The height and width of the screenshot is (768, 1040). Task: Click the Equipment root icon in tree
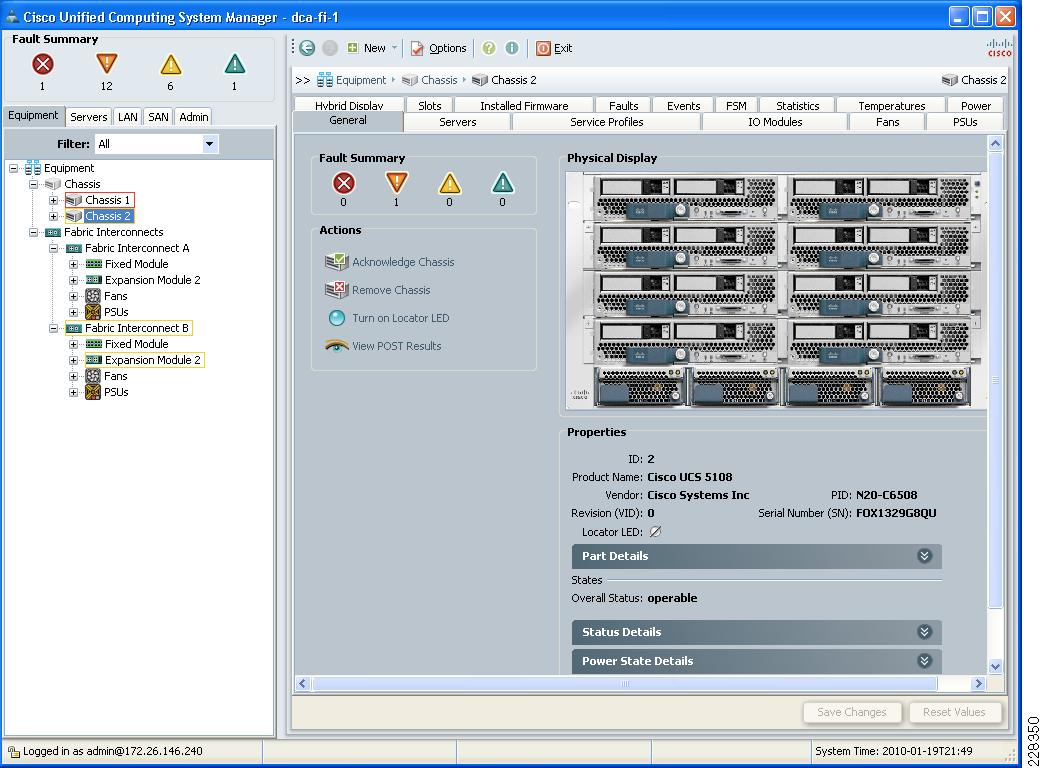pyautogui.click(x=32, y=168)
